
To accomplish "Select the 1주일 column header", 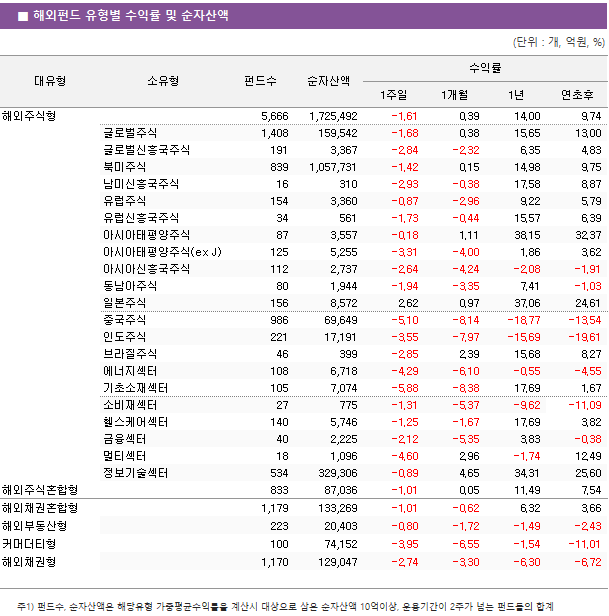I will pos(393,95).
